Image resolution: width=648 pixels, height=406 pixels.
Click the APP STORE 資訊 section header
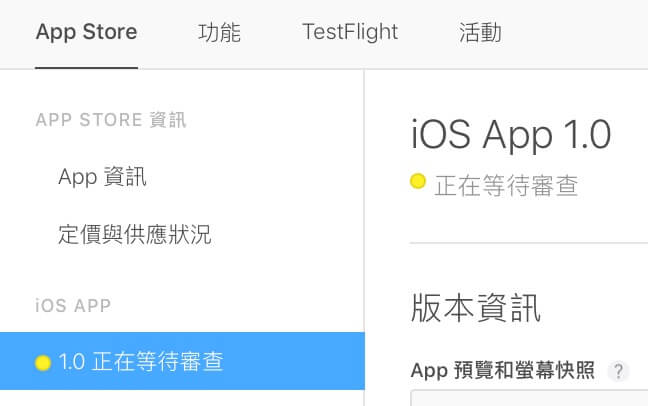click(x=111, y=120)
